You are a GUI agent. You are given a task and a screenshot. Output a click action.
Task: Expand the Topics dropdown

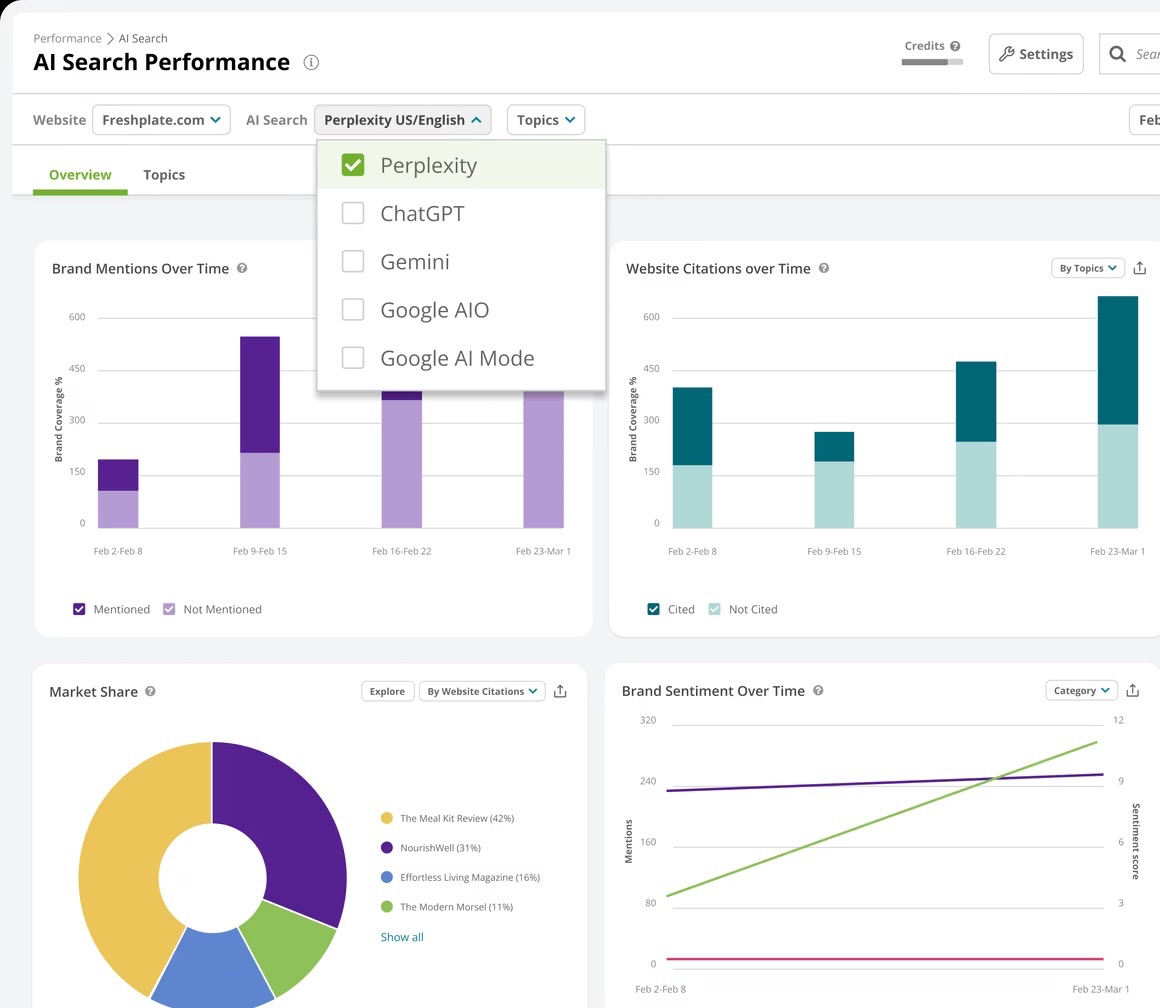pyautogui.click(x=545, y=119)
